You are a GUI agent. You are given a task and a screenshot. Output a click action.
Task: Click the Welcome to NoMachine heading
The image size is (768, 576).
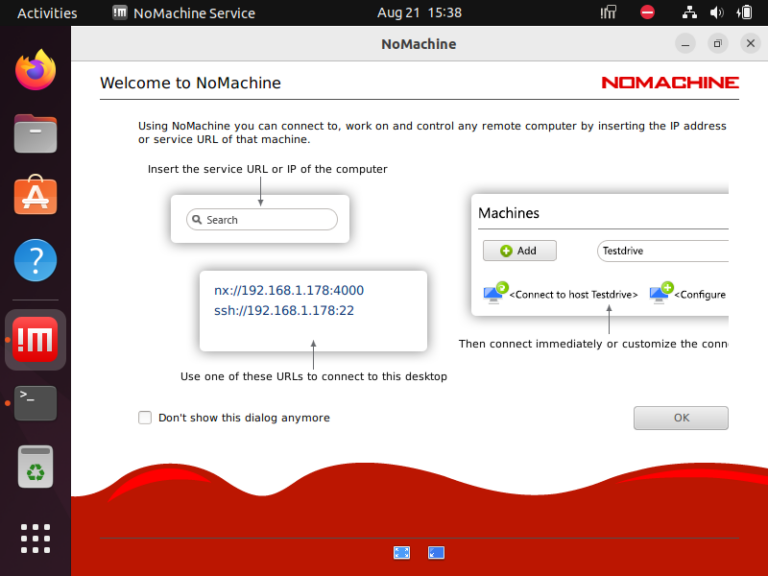191,83
